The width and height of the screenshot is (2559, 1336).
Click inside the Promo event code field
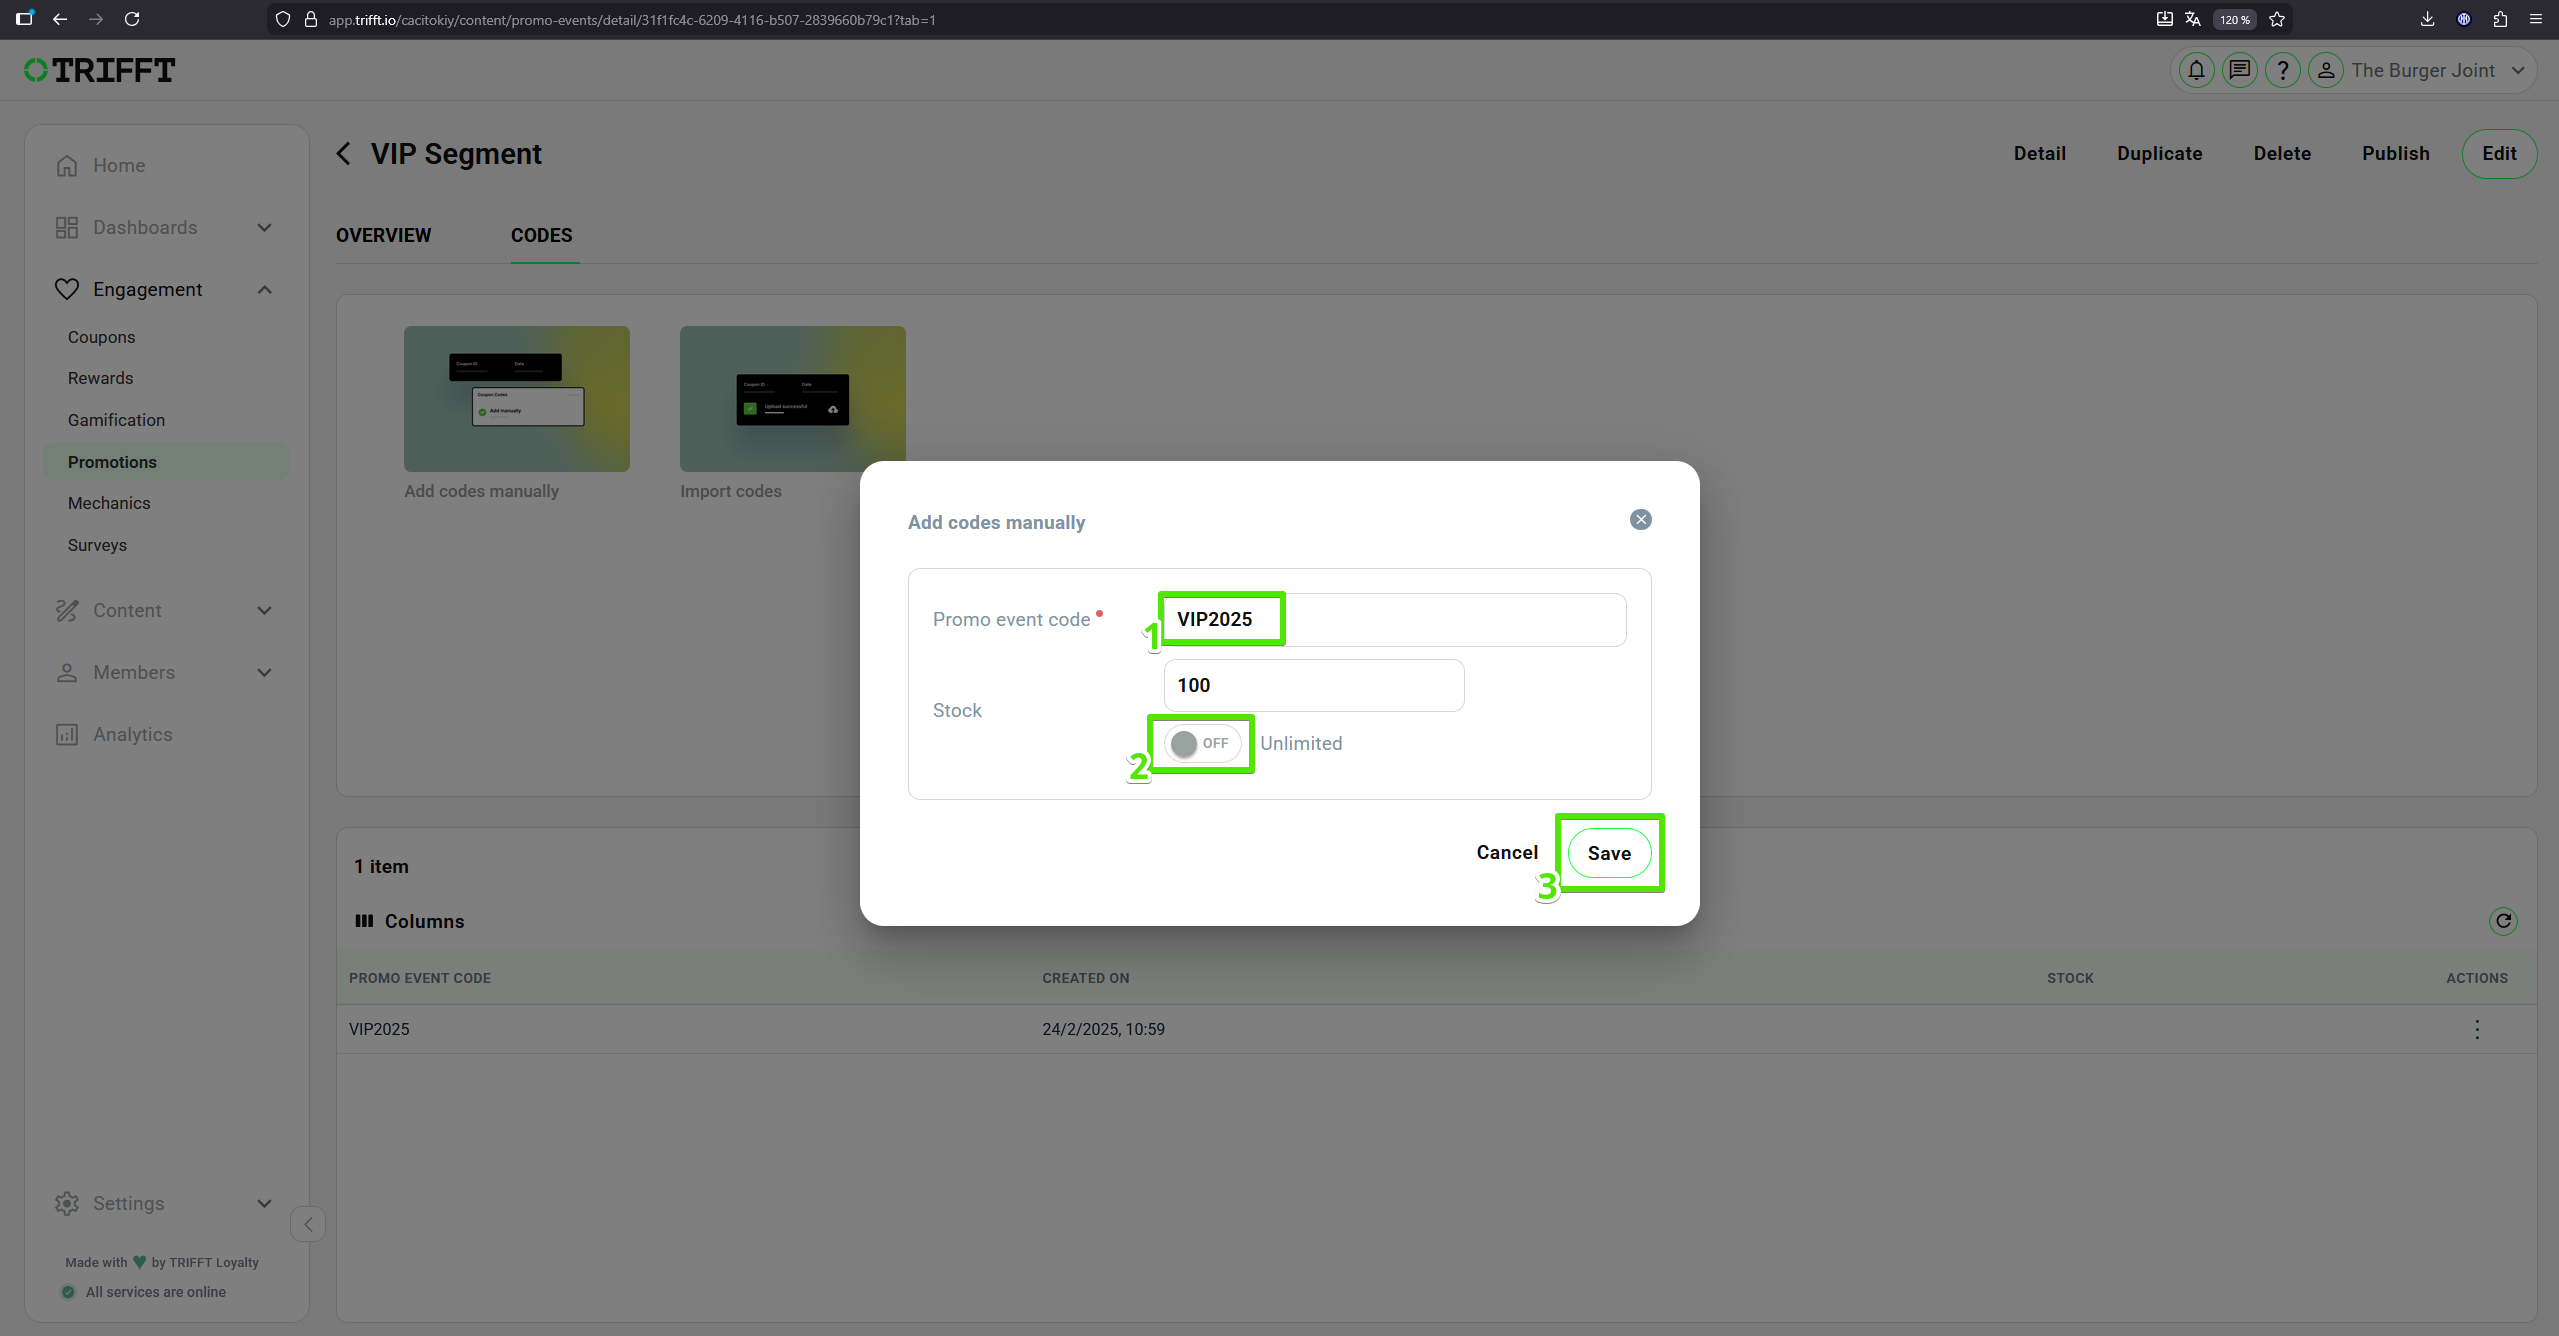[1390, 619]
